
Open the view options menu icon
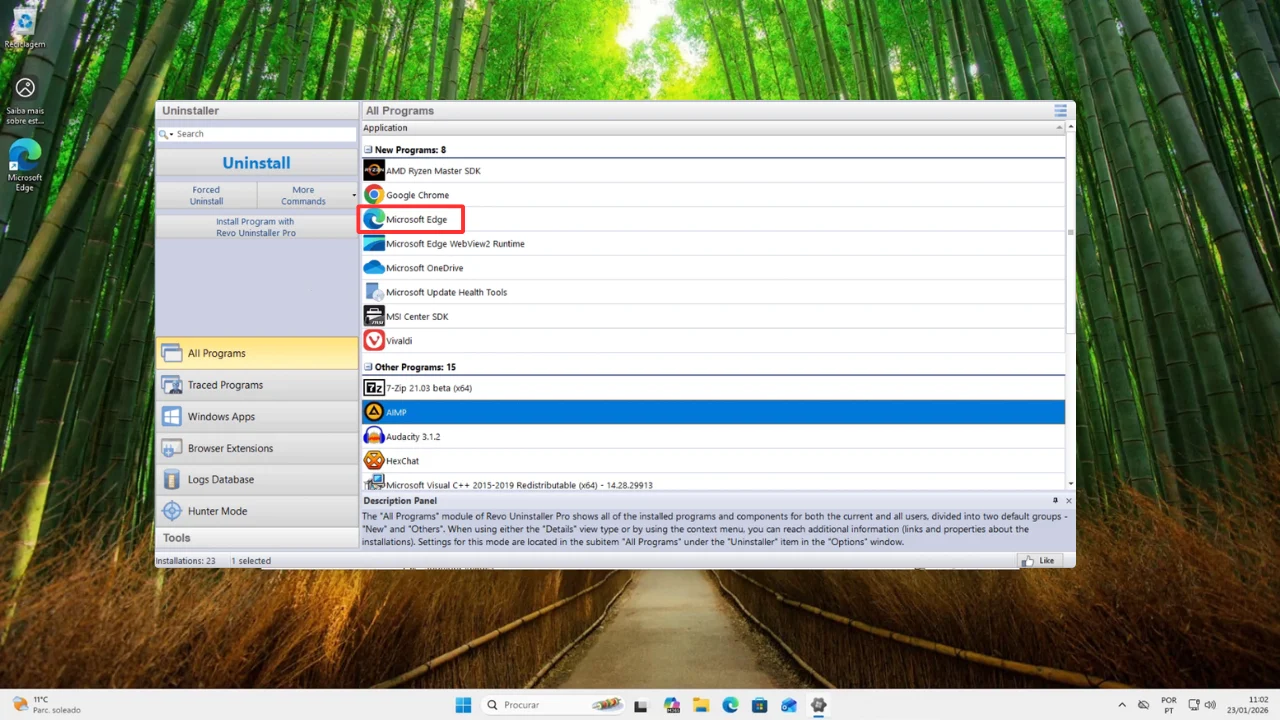pos(1060,110)
